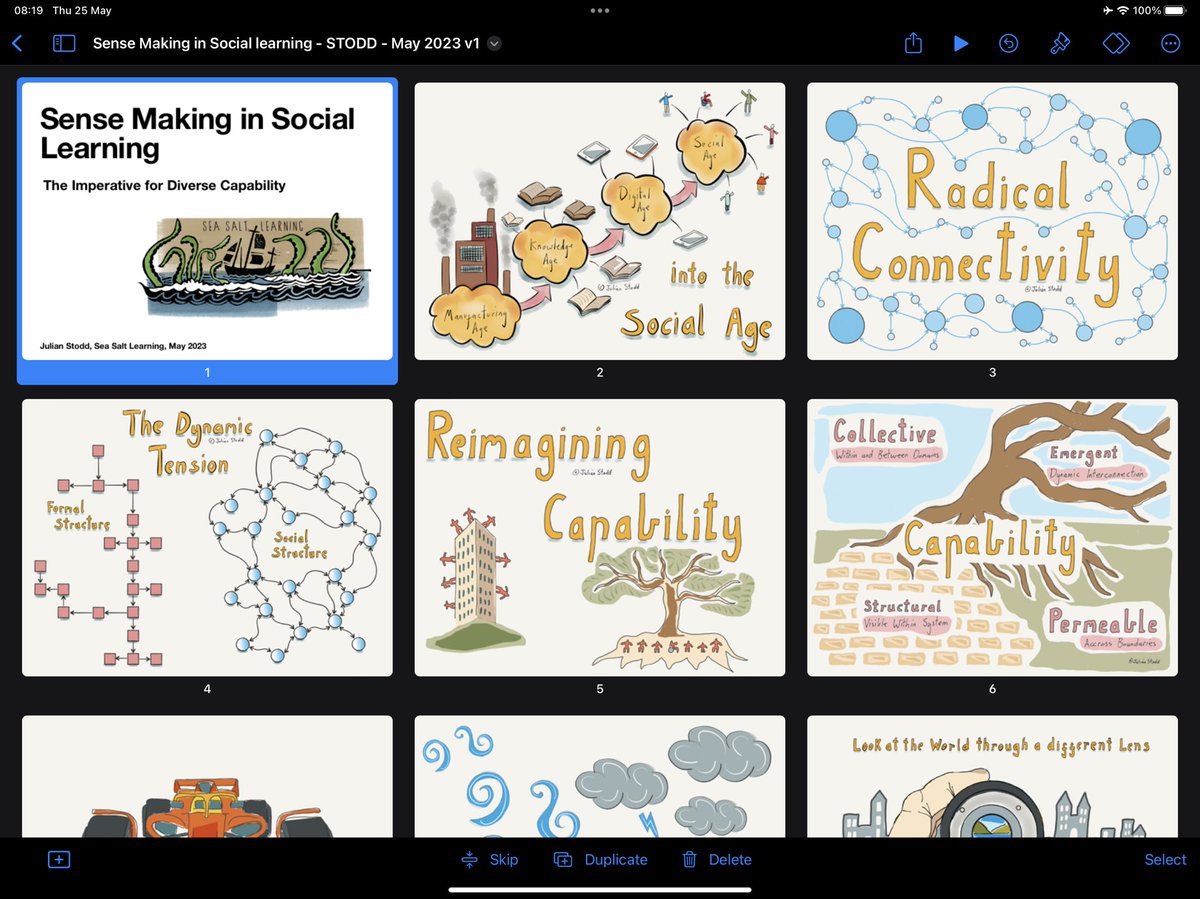Play the slideshow

[x=961, y=43]
